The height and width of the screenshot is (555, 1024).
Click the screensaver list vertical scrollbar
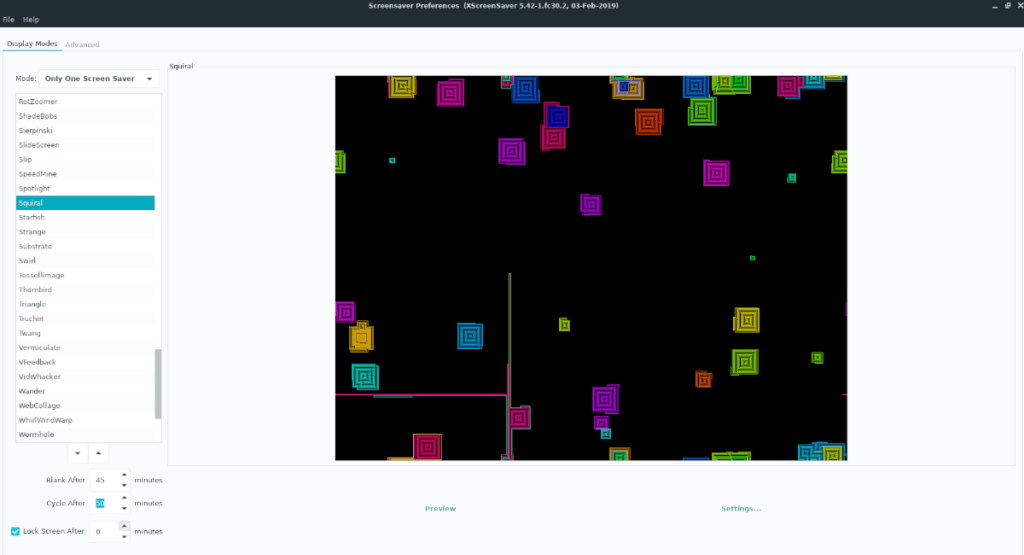pyautogui.click(x=157, y=384)
